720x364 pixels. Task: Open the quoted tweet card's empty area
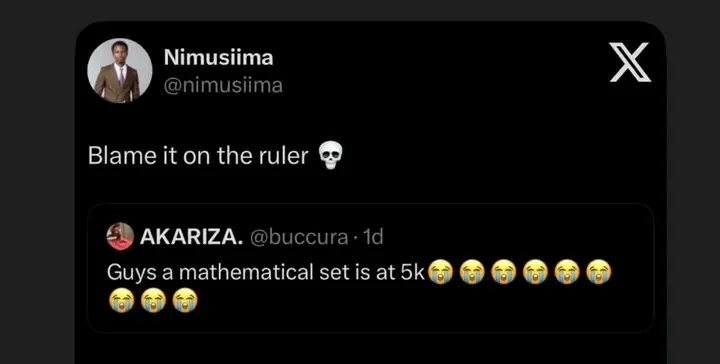[413, 303]
